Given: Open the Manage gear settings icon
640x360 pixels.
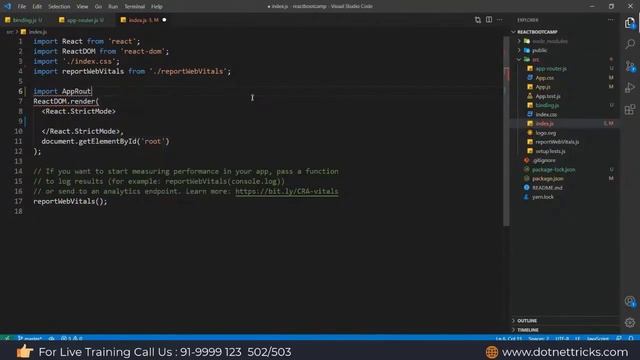Looking at the screenshot, I should point(630,322).
